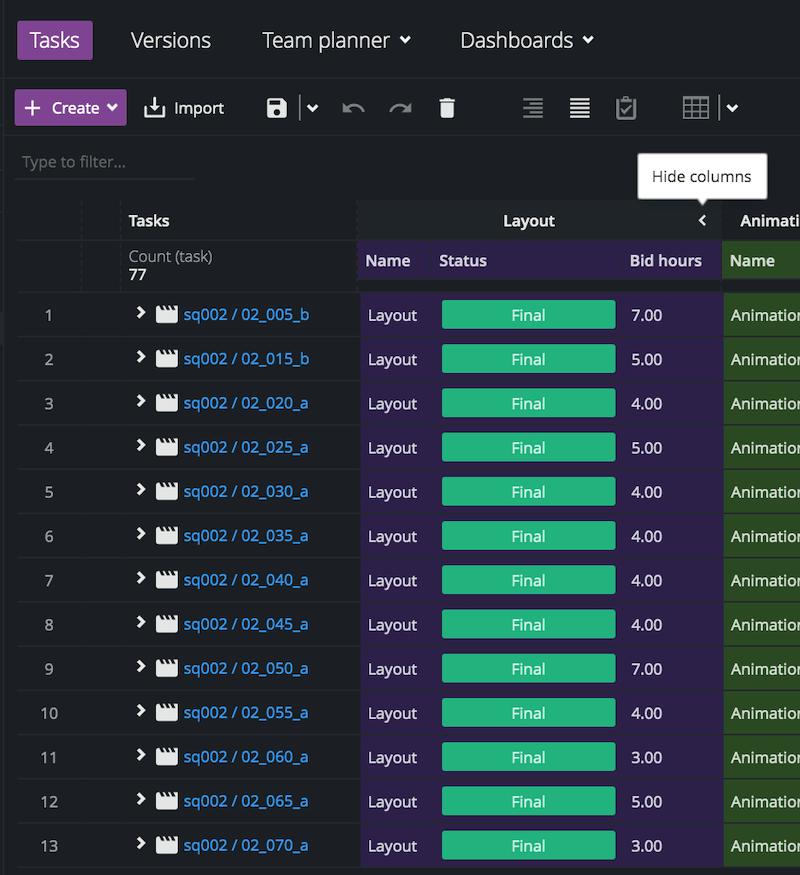Click clapperboard icon of 02_025_a
This screenshot has width=800, height=875.
pos(166,446)
